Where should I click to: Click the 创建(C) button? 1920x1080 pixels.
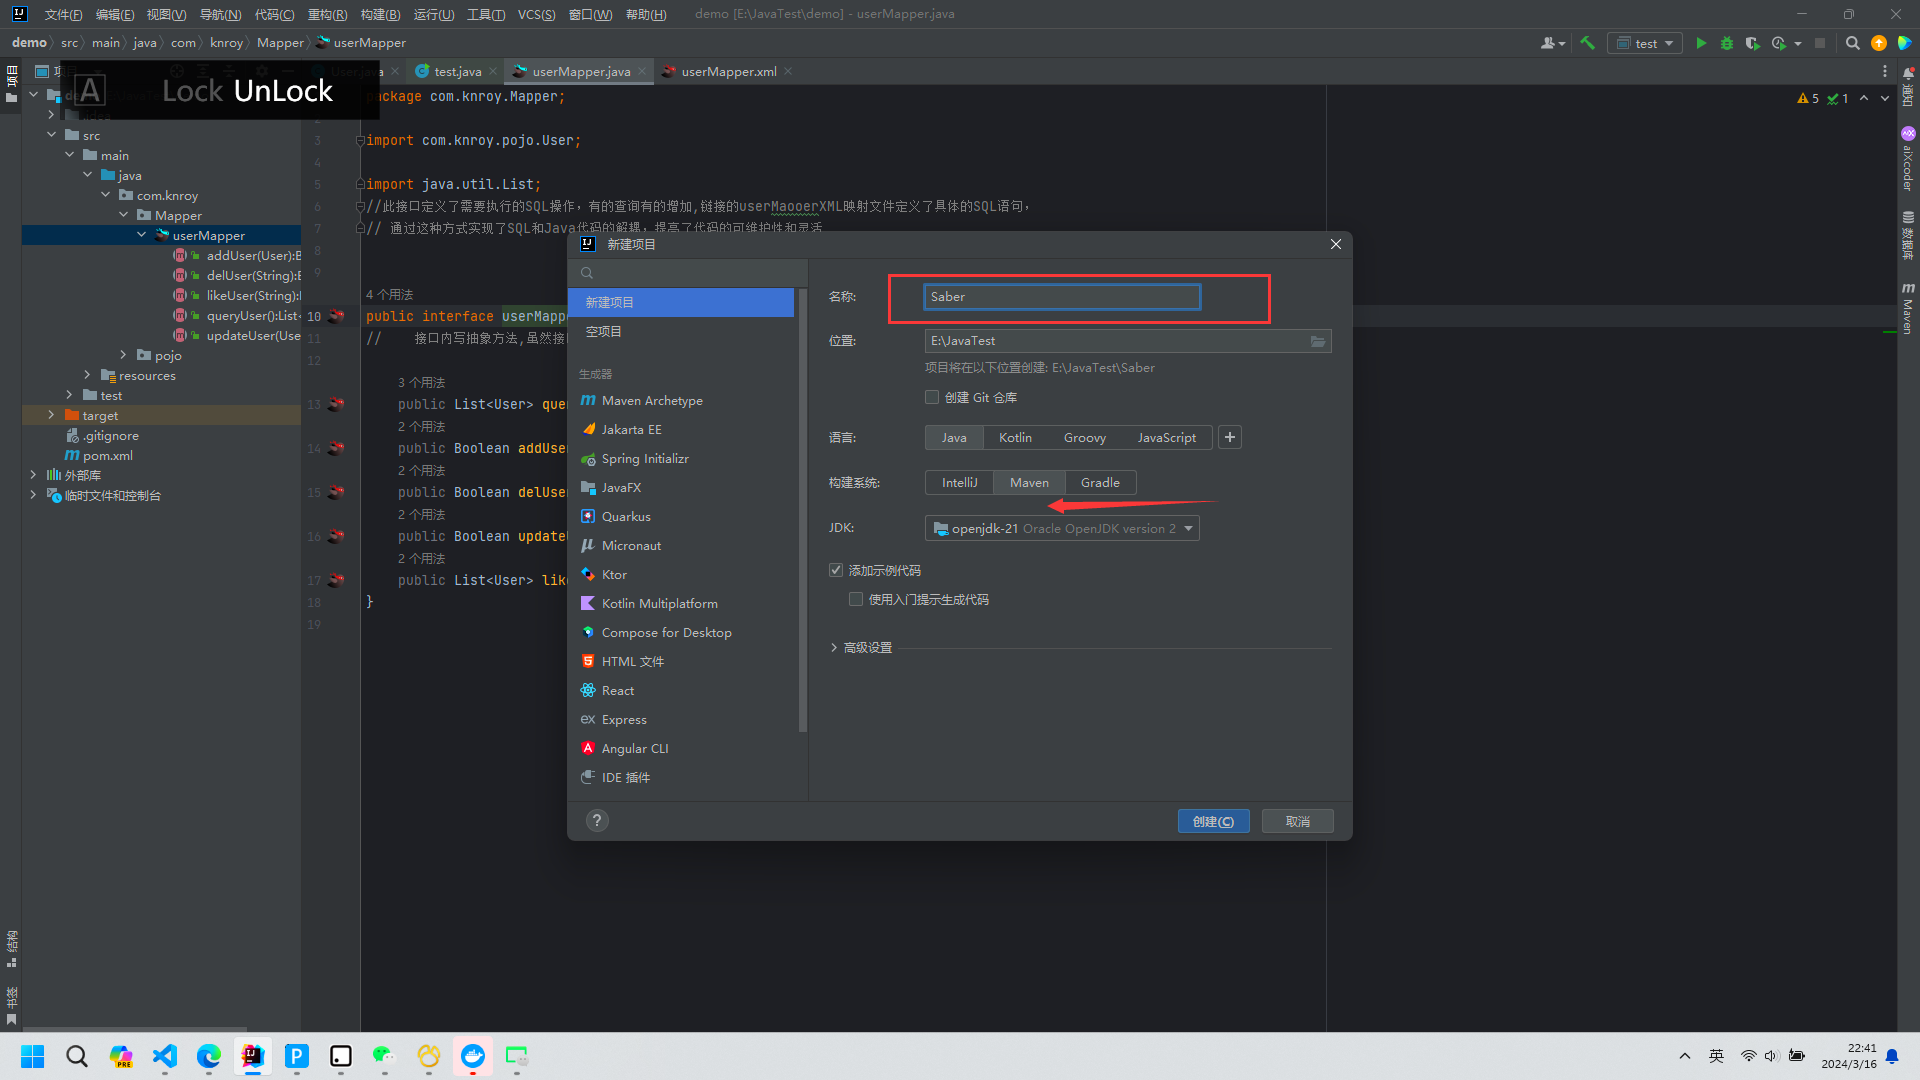click(1213, 821)
